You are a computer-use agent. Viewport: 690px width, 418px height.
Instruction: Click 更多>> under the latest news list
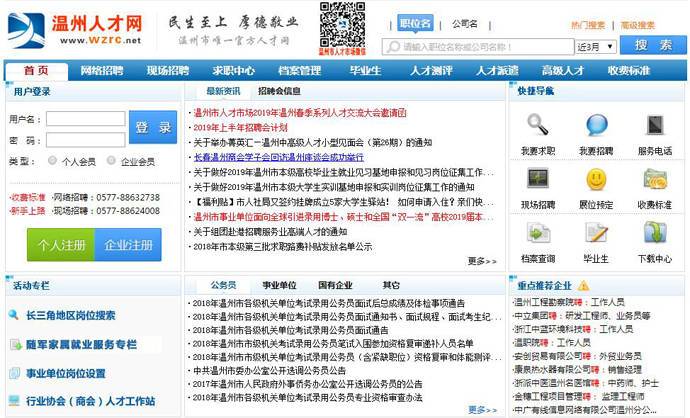coord(481,261)
